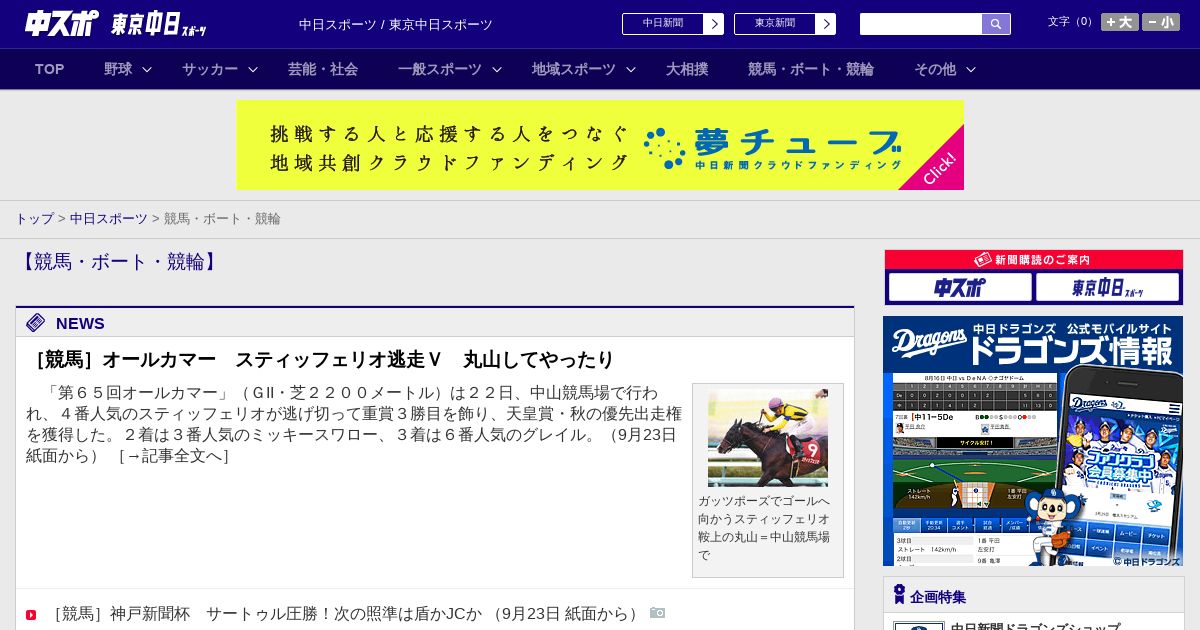Viewport: 1200px width, 630px height.
Task: Increase text size with ＋大 button
Action: [x=1120, y=22]
